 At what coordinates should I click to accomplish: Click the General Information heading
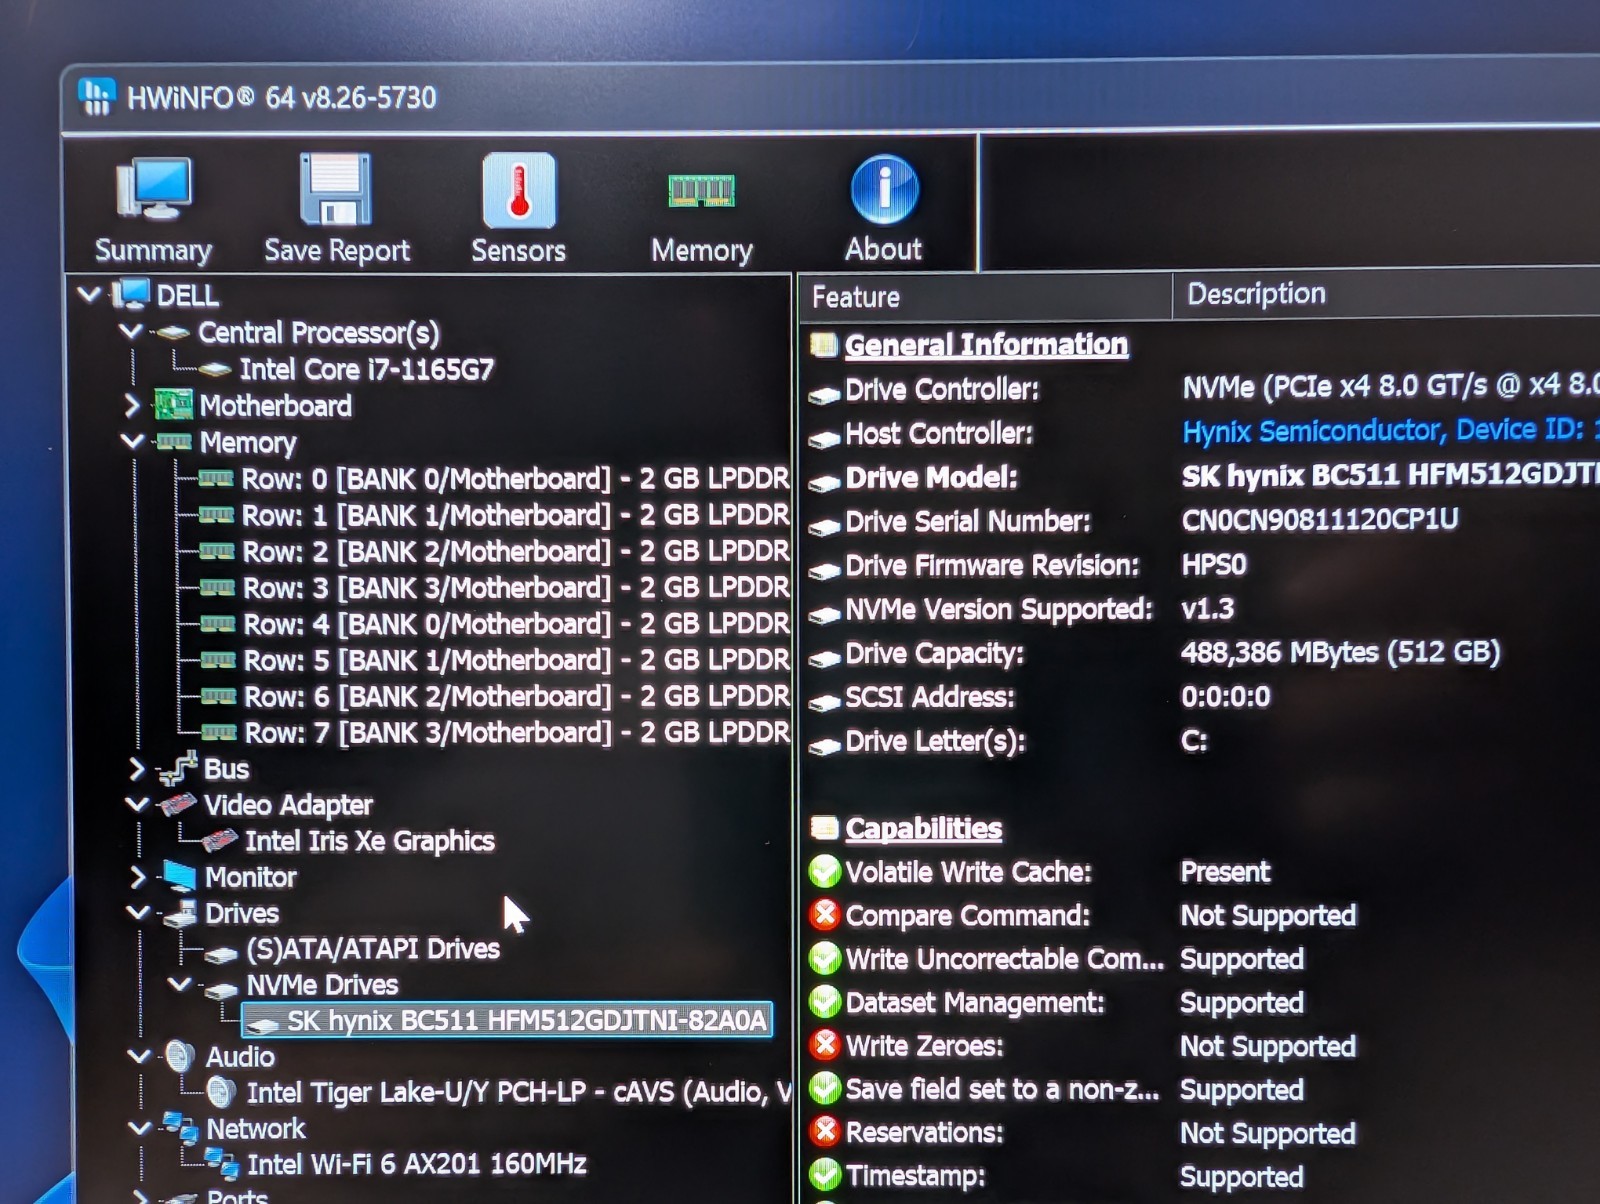point(986,344)
